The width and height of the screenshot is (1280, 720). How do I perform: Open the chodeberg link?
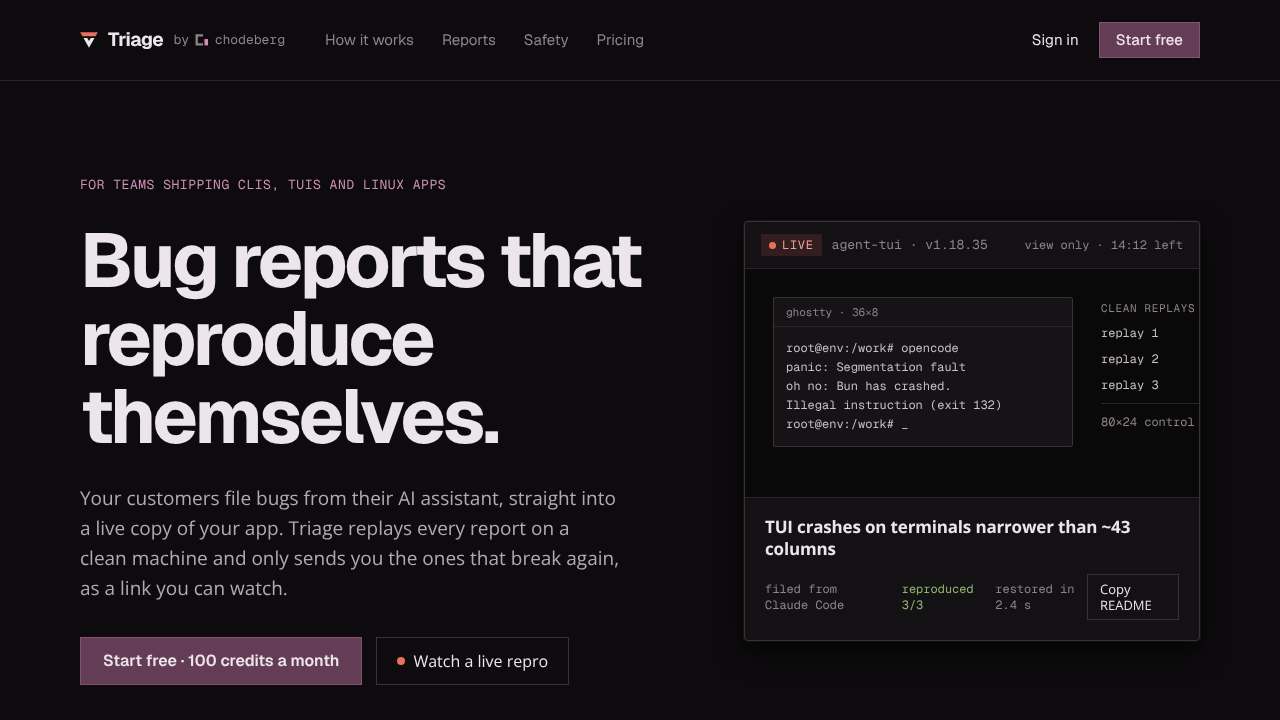[x=240, y=40]
